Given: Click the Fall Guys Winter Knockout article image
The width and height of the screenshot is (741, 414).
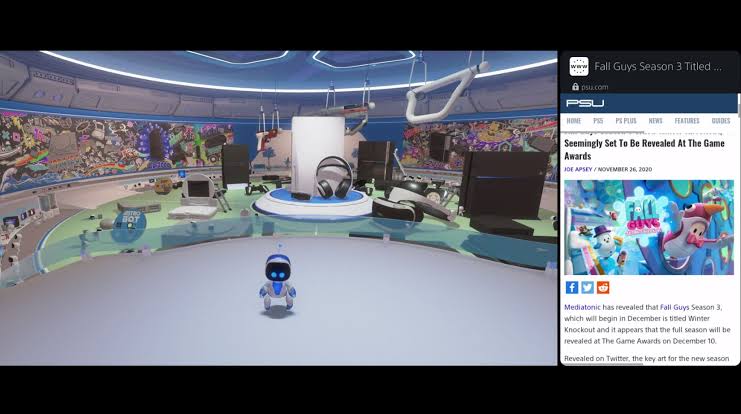Looking at the screenshot, I should pos(649,227).
